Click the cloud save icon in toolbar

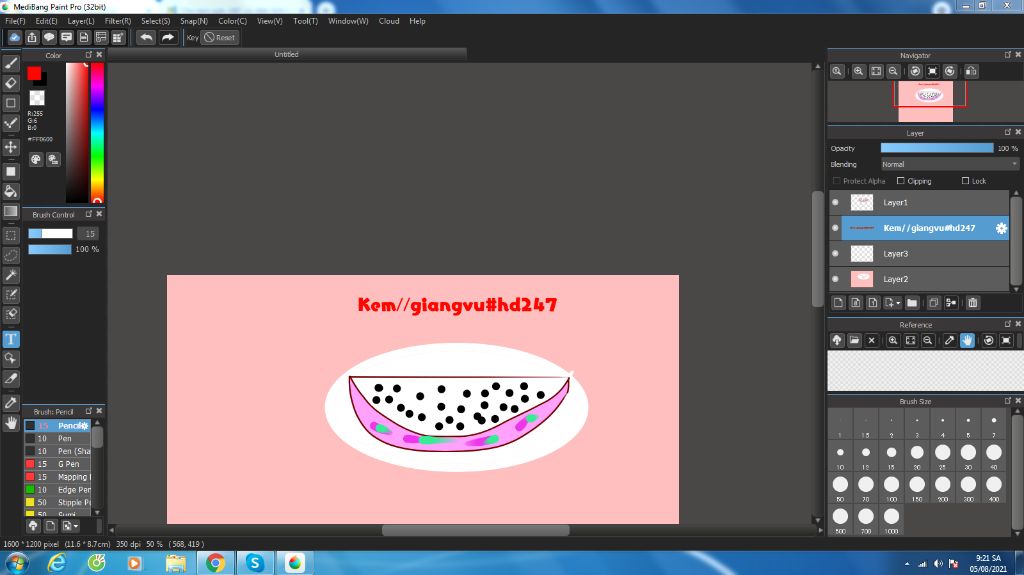(x=14, y=37)
